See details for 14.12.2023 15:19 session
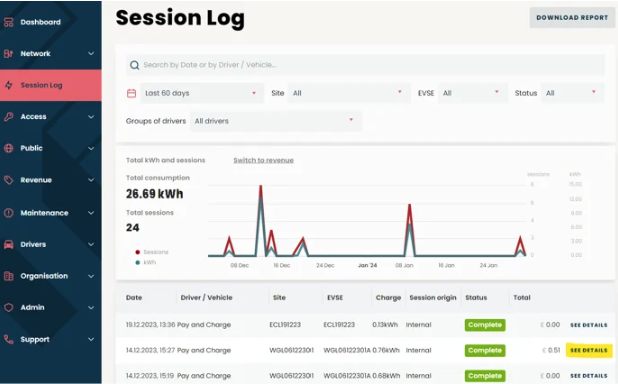The image size is (618, 384). [589, 376]
